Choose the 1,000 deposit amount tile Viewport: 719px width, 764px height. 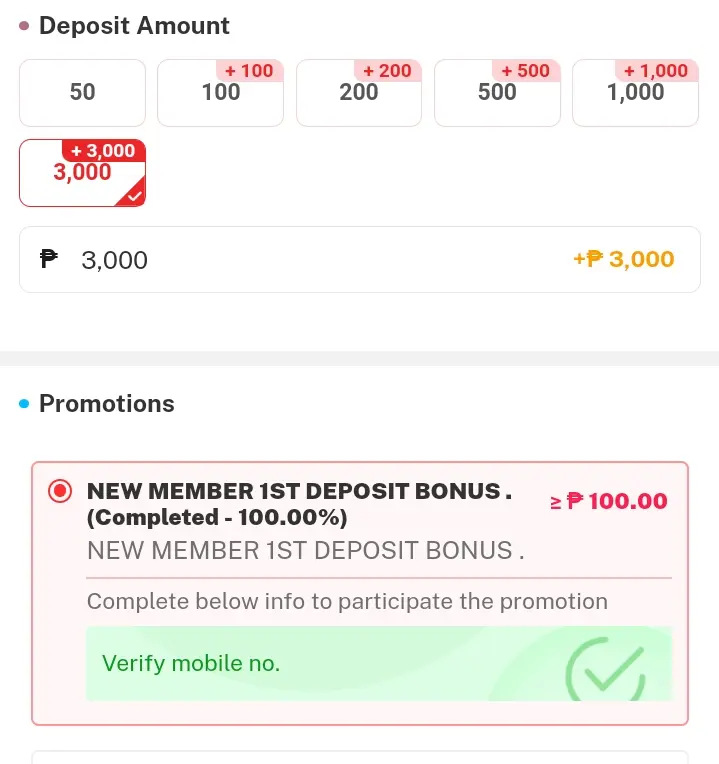tap(635, 93)
